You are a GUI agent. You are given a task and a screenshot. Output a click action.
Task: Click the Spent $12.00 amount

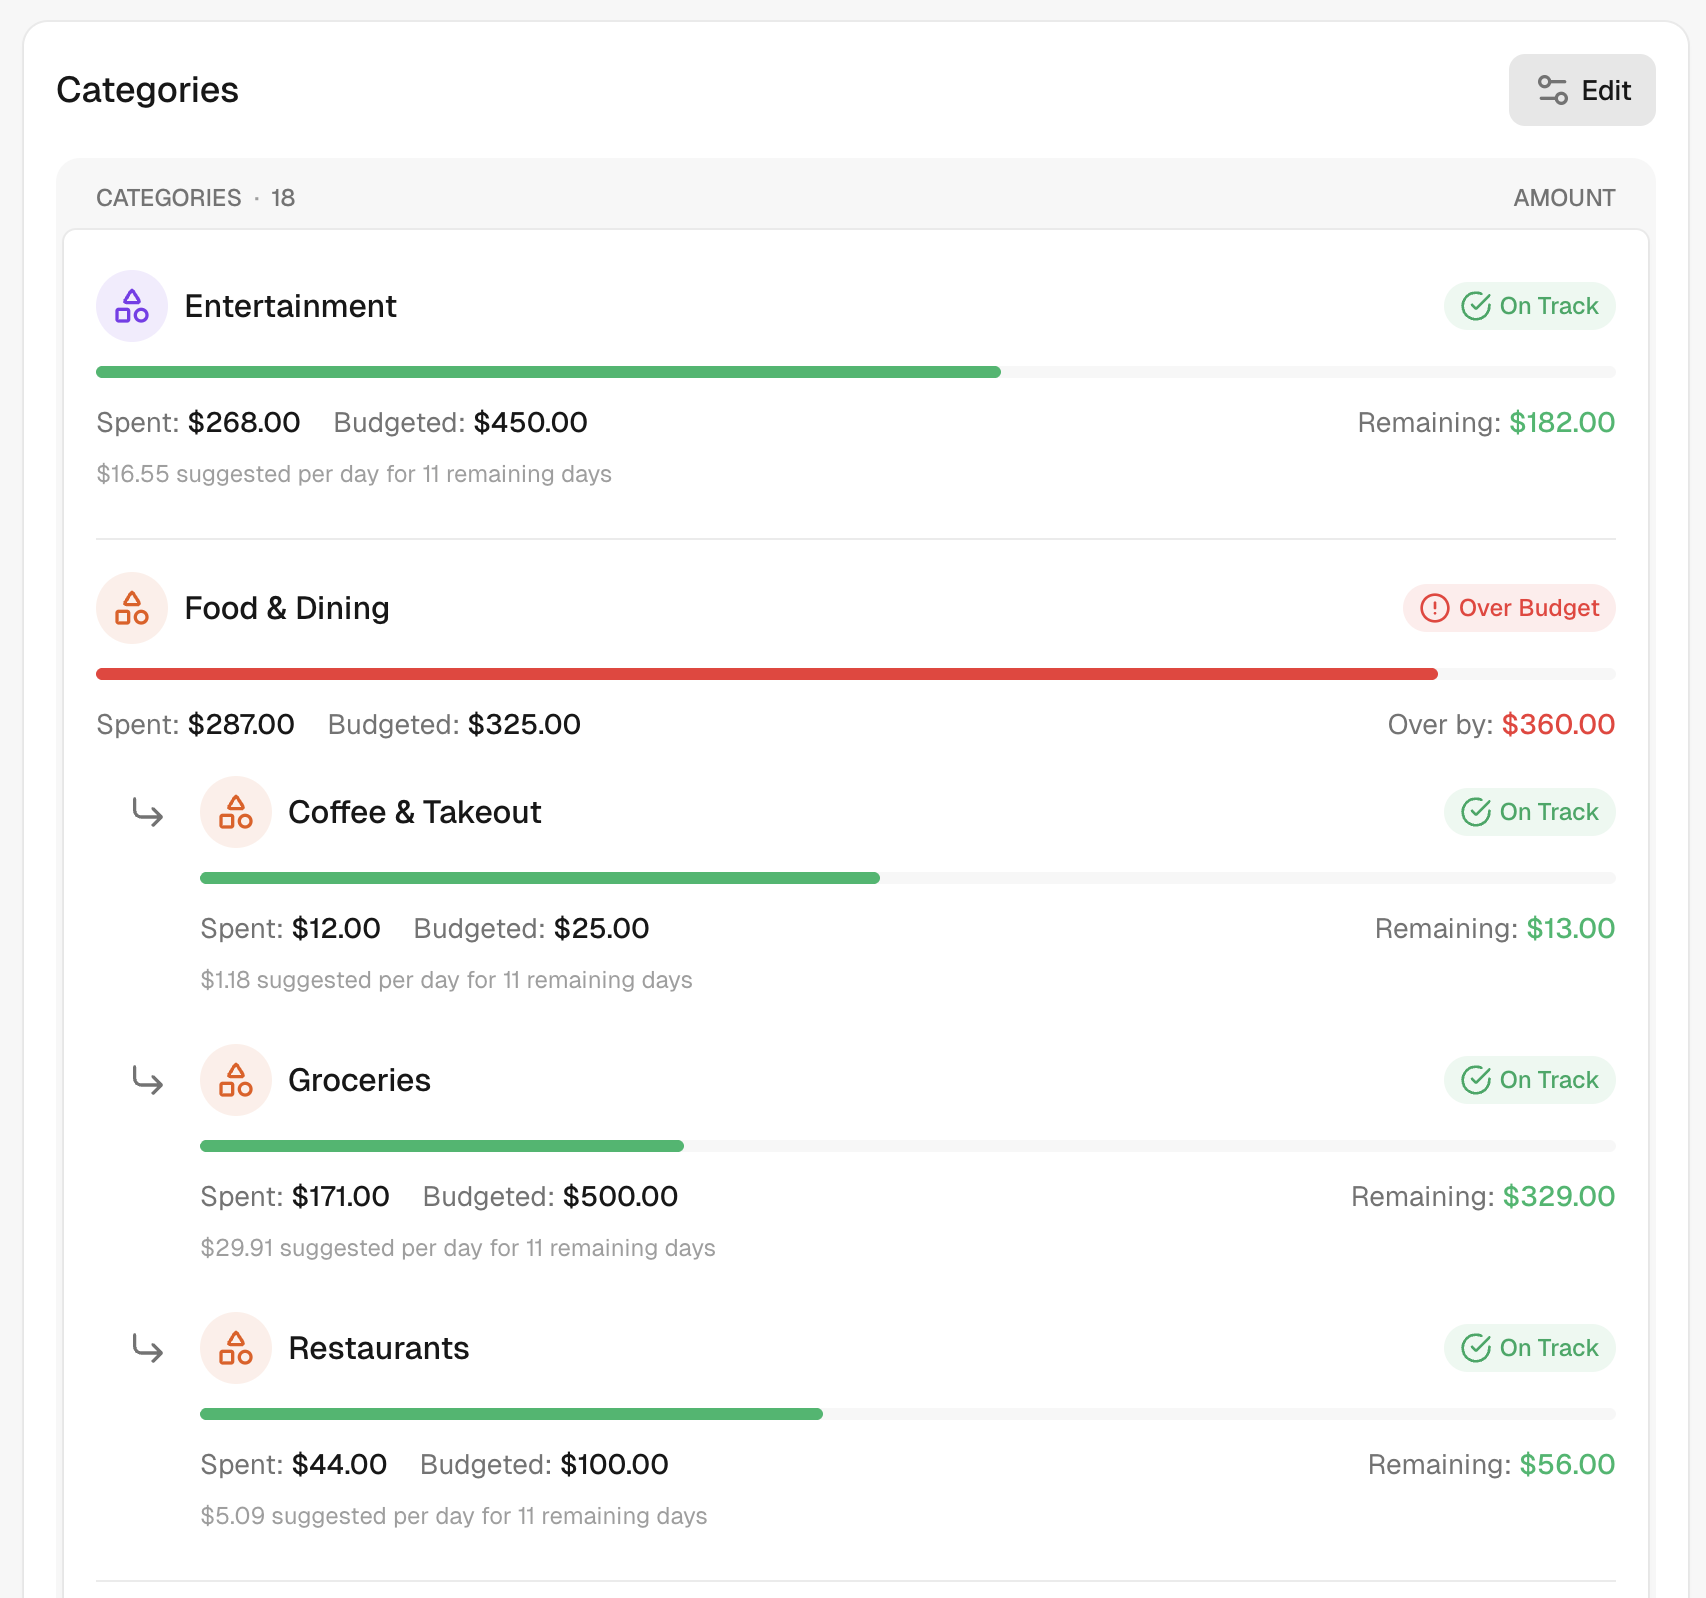tap(336, 928)
